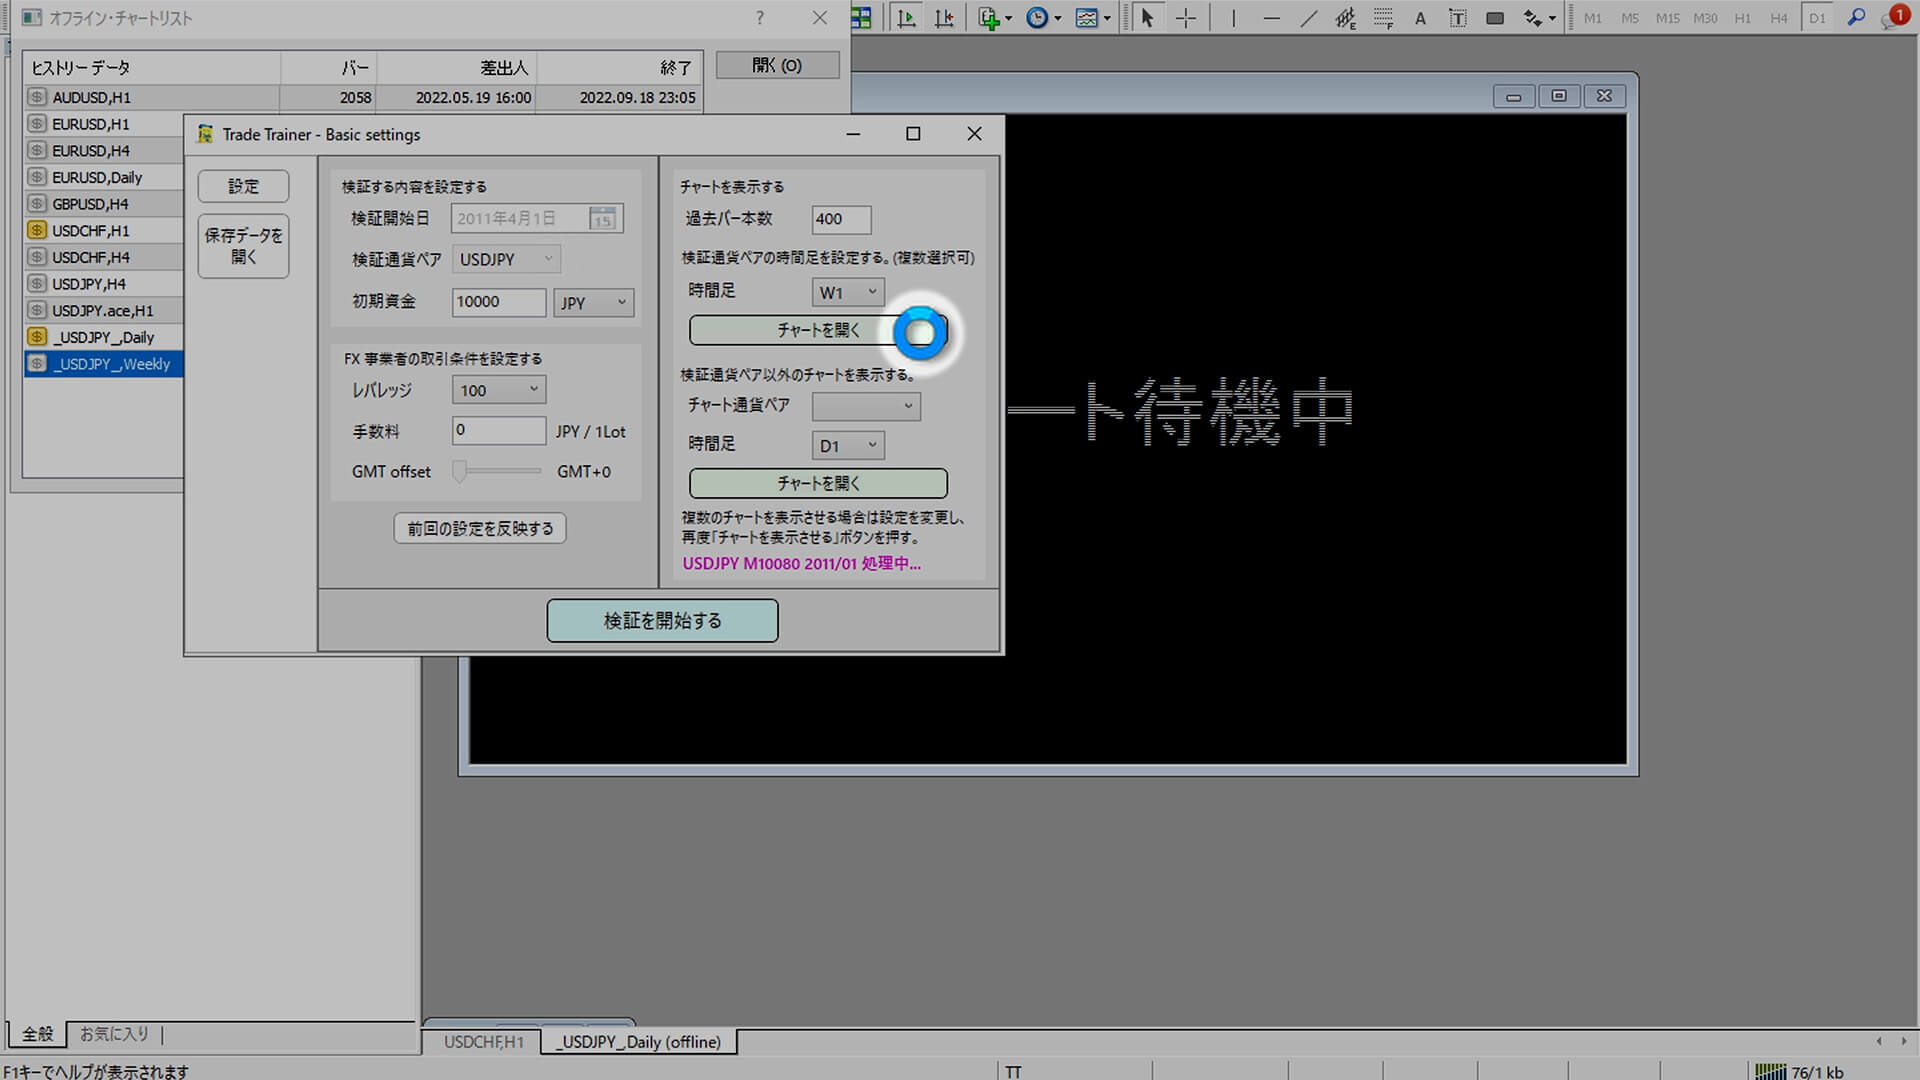Select the Fibonacci retracement tool
The width and height of the screenshot is (1920, 1080).
pos(1384,18)
